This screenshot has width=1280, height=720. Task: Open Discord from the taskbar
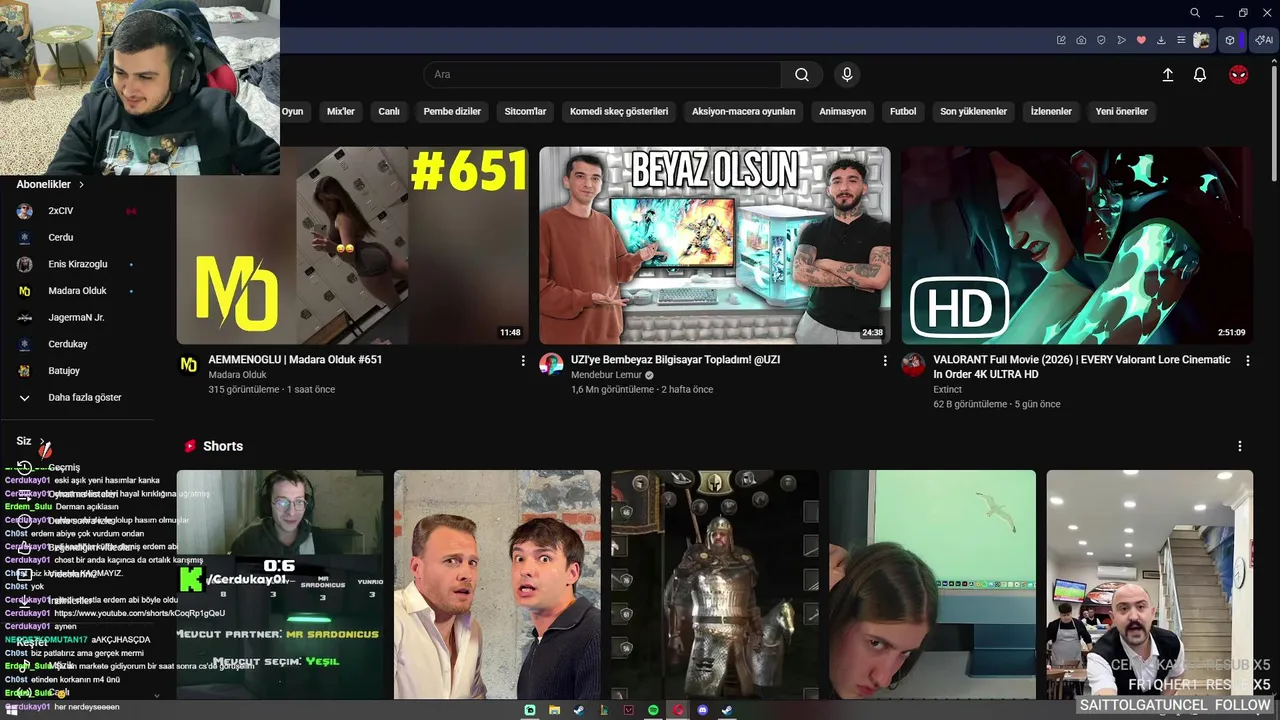click(x=702, y=710)
